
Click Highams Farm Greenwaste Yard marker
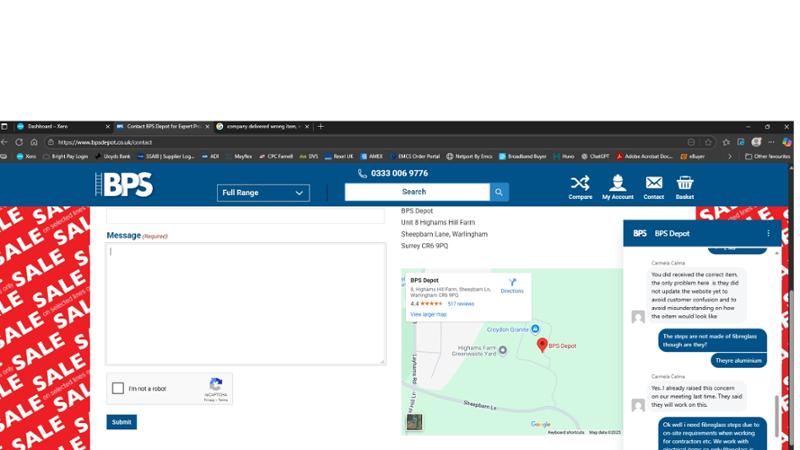click(503, 350)
